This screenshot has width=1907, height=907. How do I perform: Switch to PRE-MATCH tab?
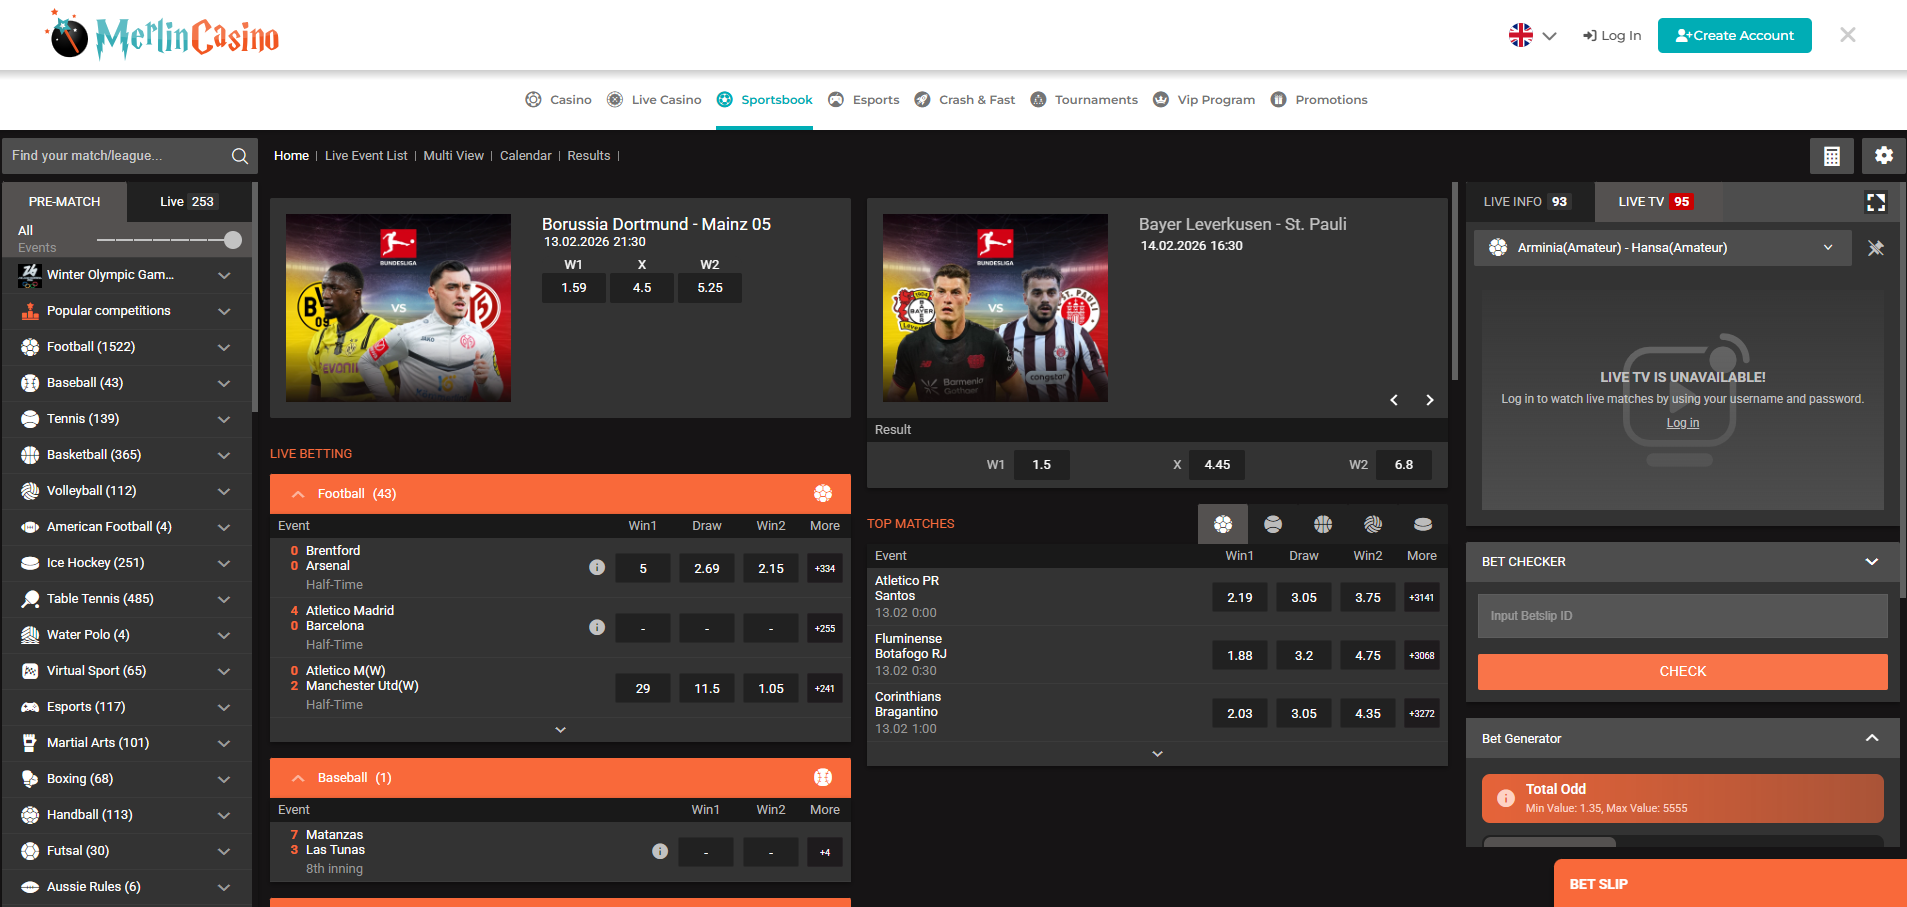coord(65,202)
